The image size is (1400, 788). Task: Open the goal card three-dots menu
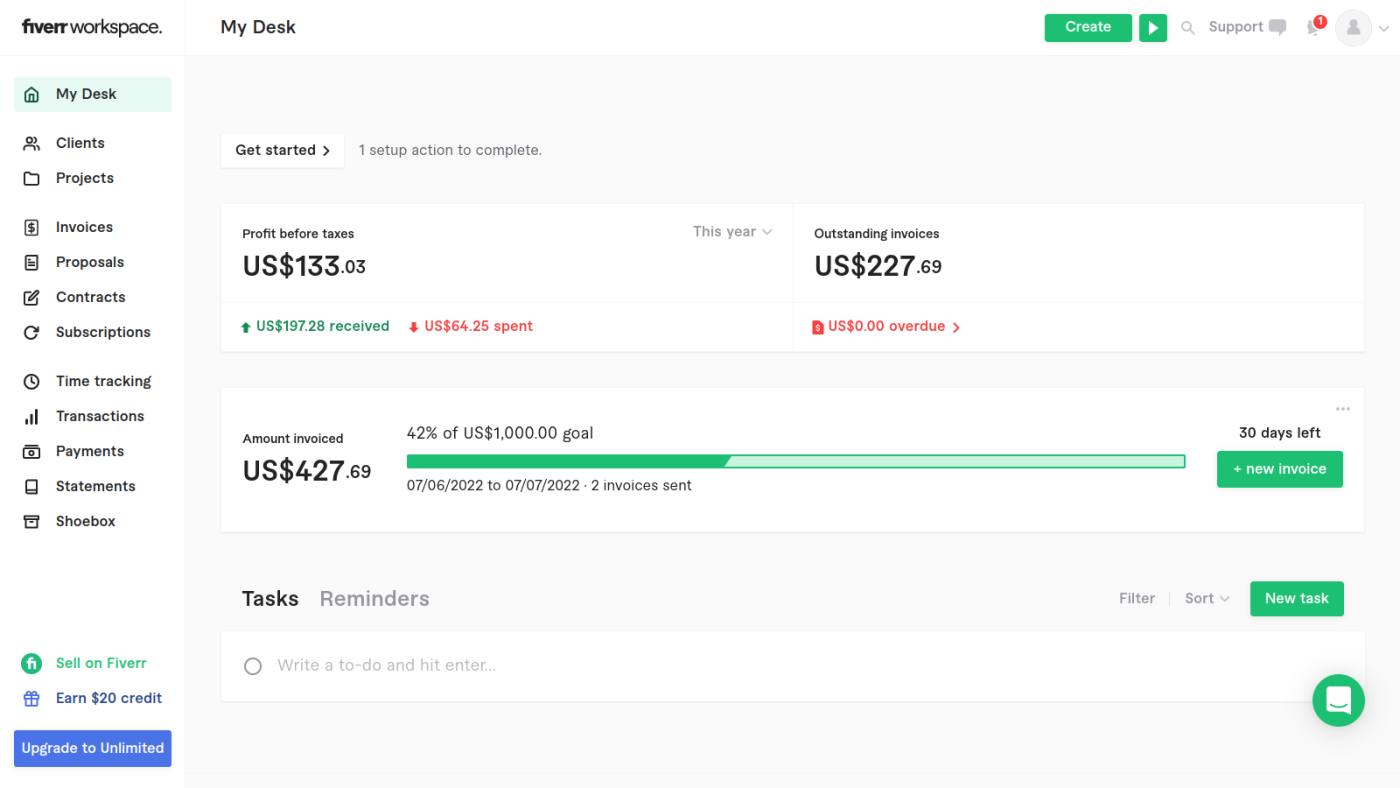[x=1343, y=409]
